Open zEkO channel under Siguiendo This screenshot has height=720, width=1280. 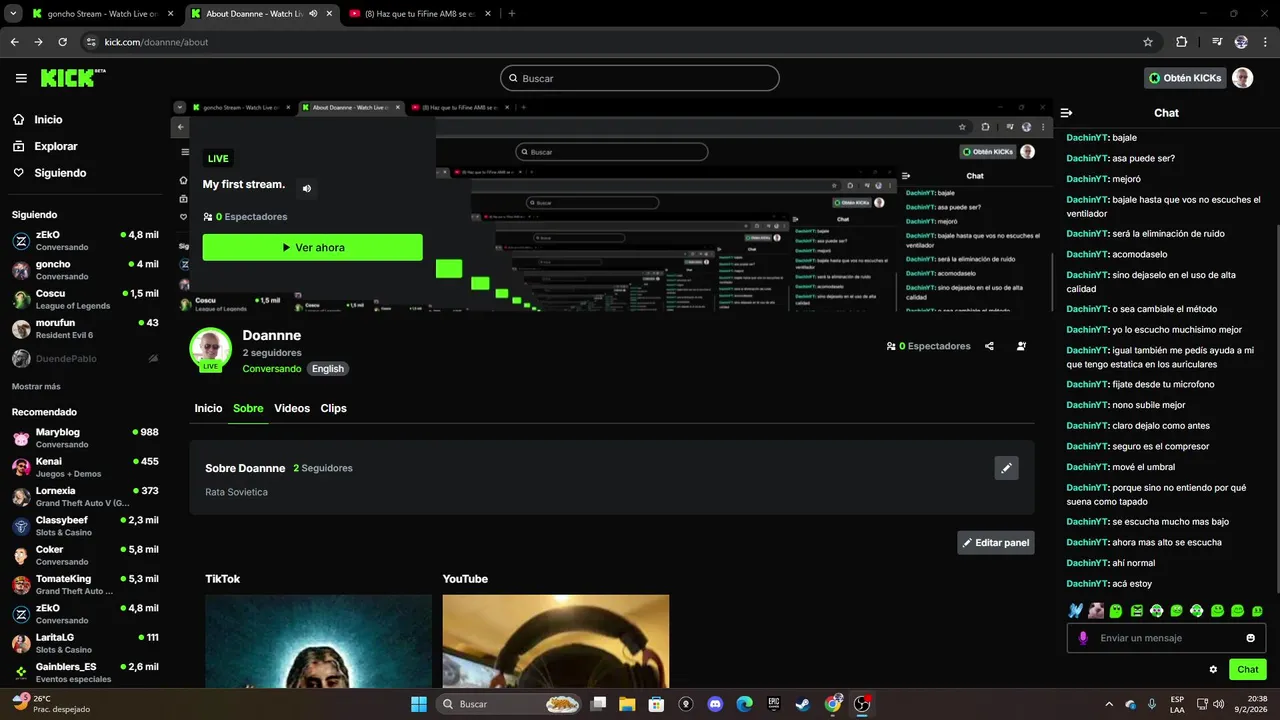[x=85, y=241]
